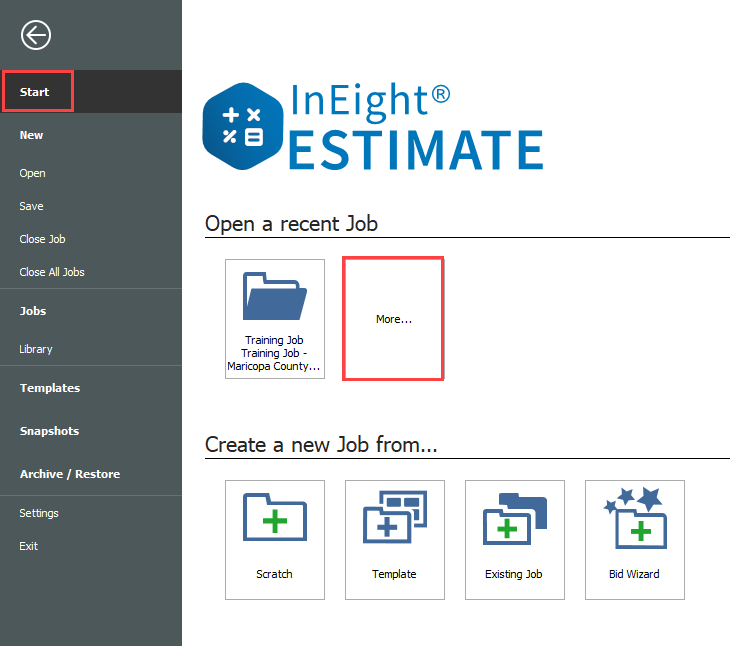Show more recent jobs via More... tile
This screenshot has width=730, height=646.
pyautogui.click(x=393, y=319)
